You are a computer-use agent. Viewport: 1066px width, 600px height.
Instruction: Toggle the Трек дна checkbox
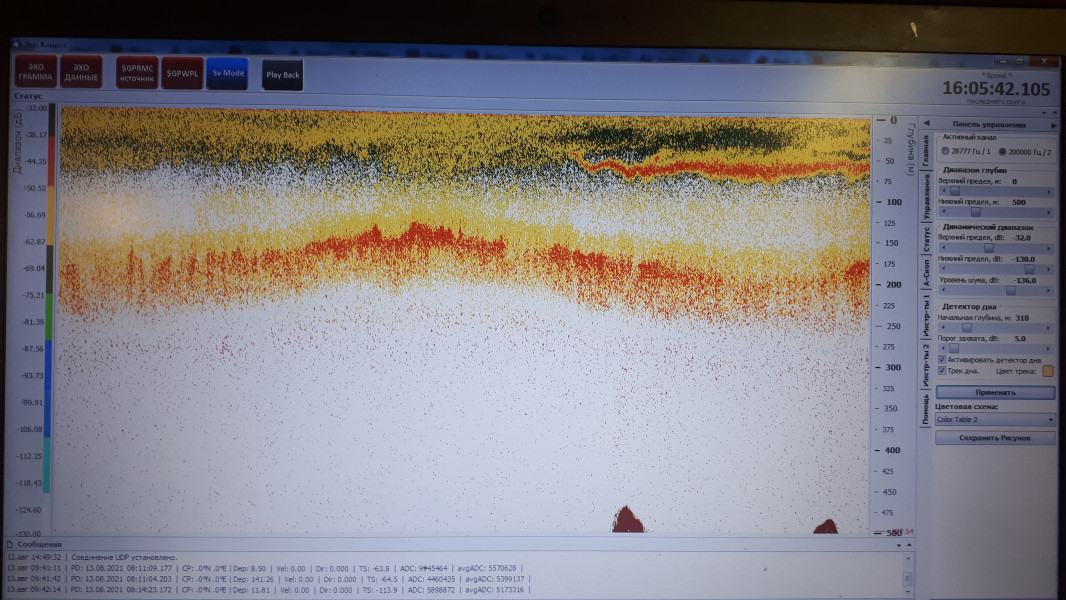(x=942, y=371)
